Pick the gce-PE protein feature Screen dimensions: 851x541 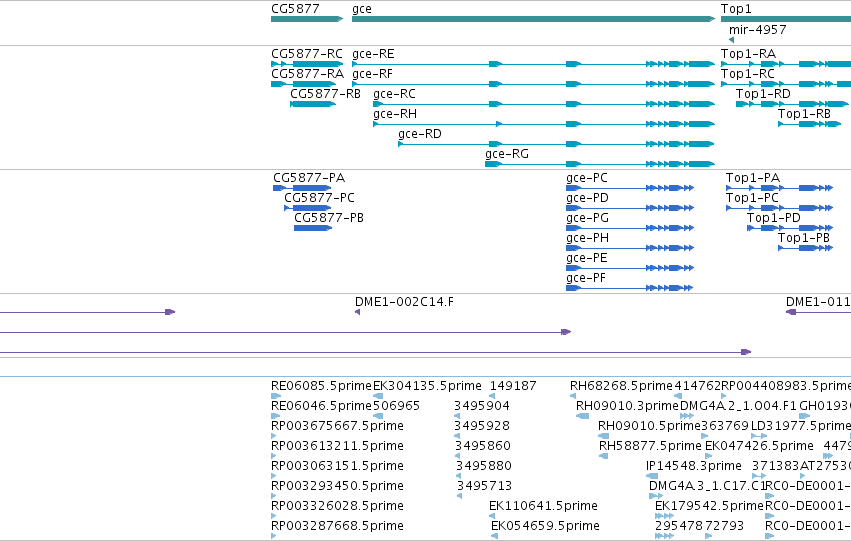point(630,268)
